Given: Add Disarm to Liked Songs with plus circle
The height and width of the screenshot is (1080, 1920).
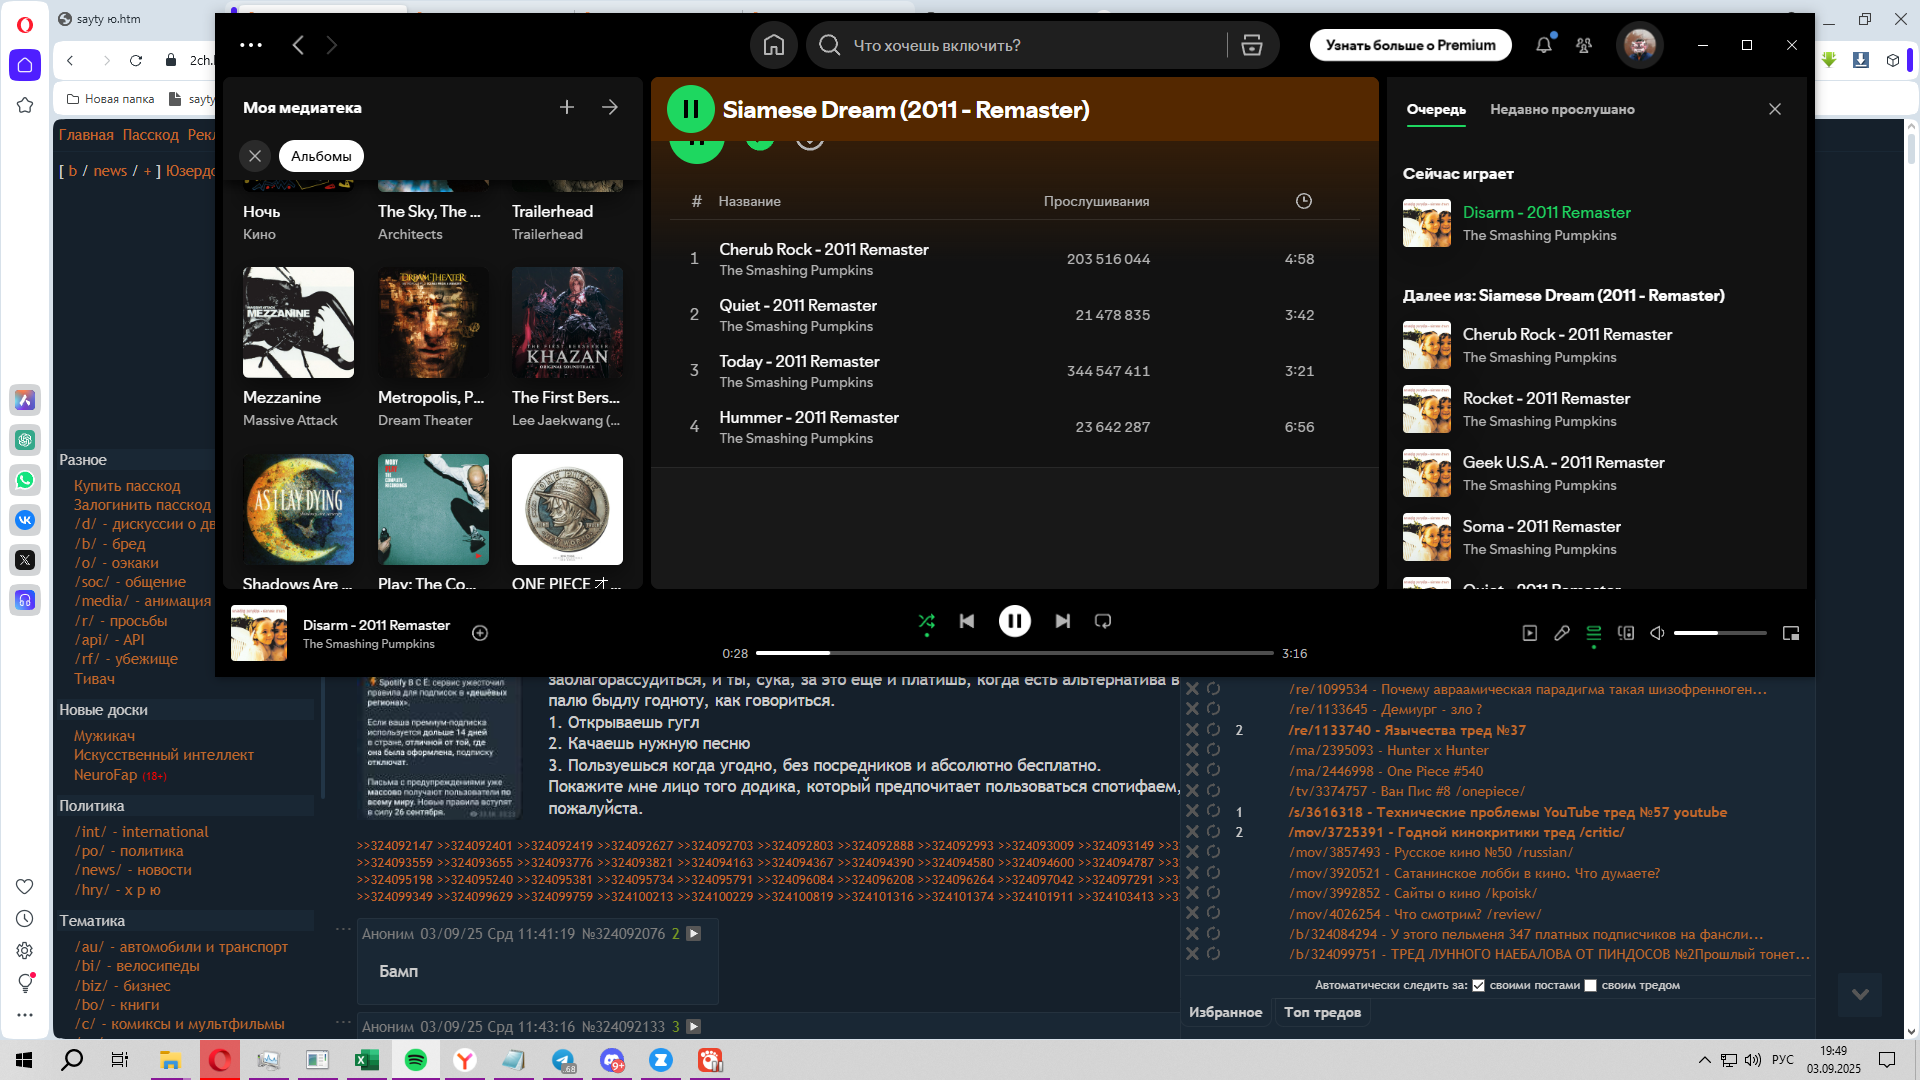Looking at the screenshot, I should tap(480, 633).
